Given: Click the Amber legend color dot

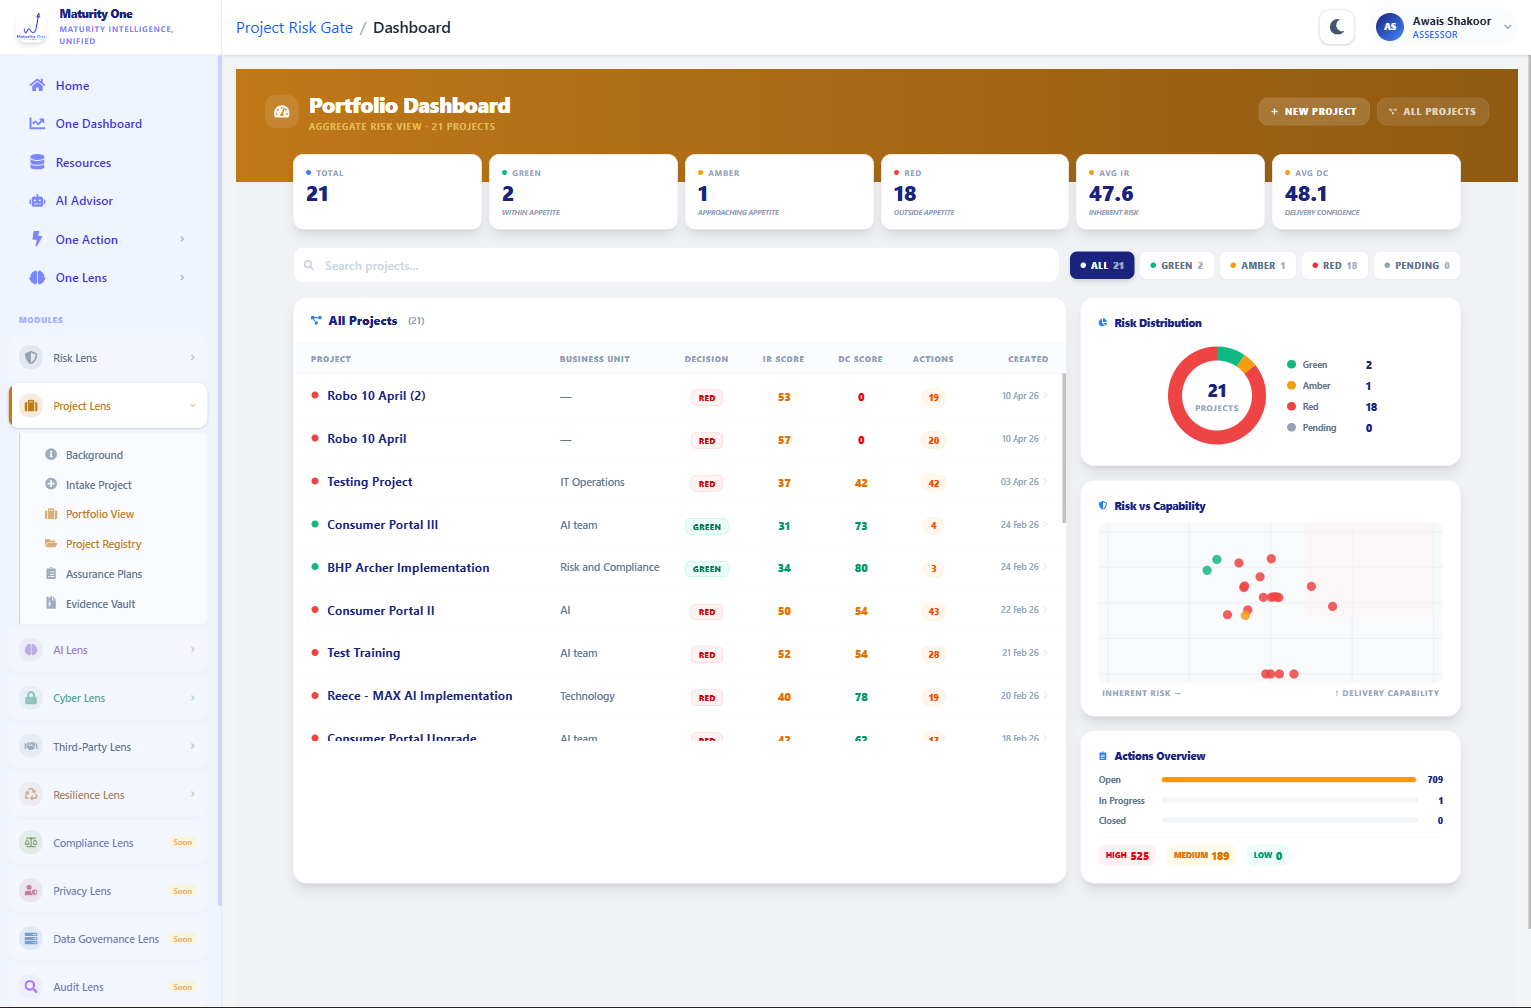Looking at the screenshot, I should [1291, 385].
